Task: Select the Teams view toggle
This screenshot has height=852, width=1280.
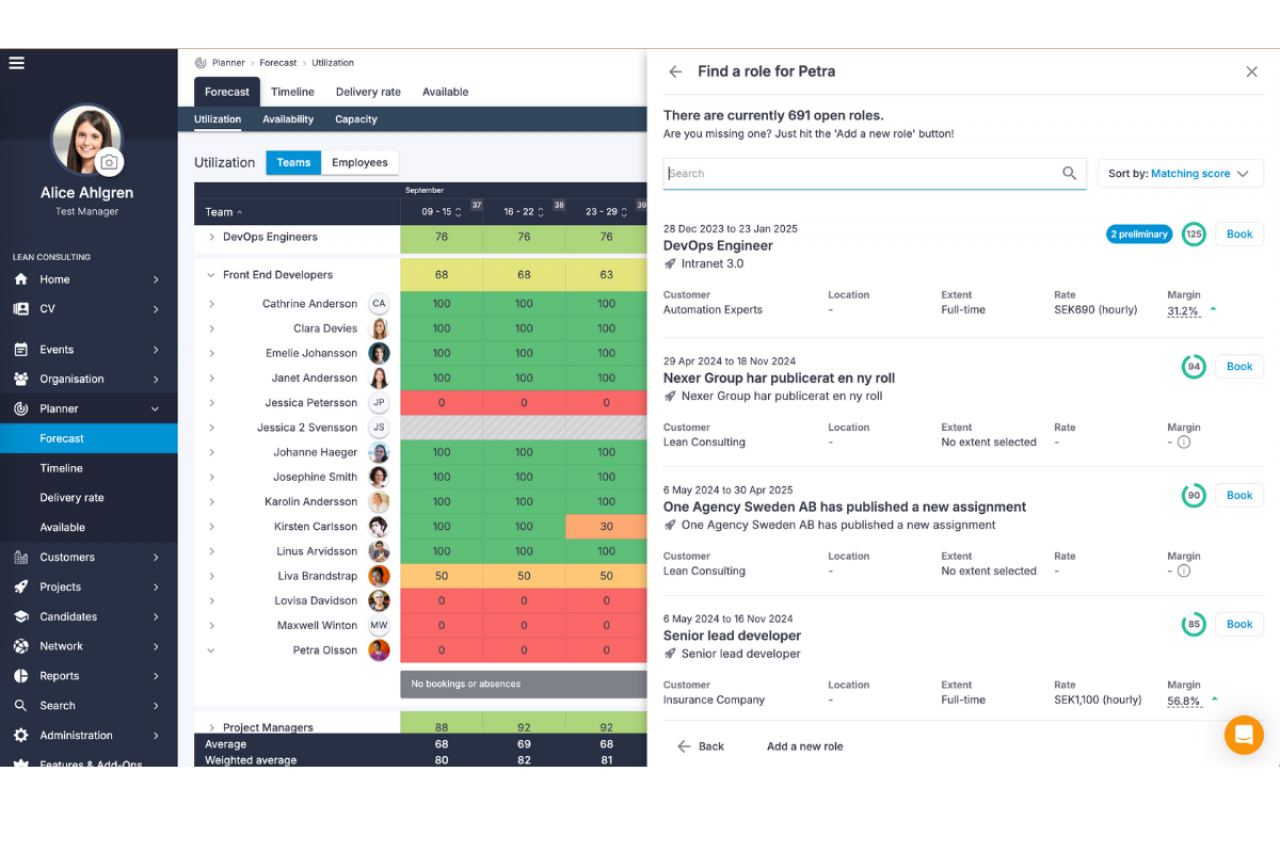Action: click(293, 163)
